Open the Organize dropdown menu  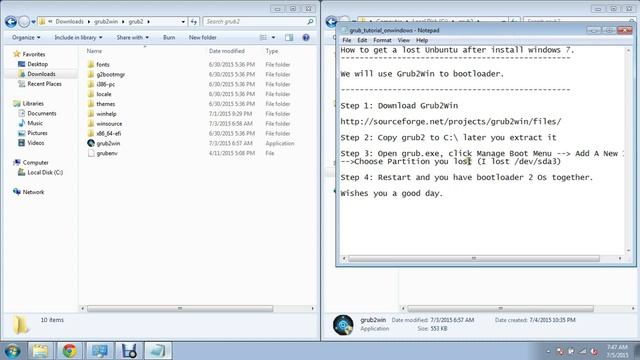point(26,38)
